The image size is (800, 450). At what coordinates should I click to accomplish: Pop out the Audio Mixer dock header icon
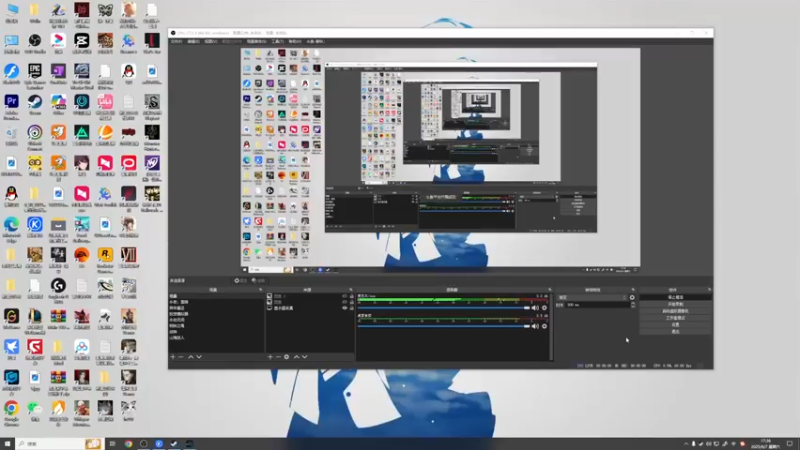tap(549, 290)
